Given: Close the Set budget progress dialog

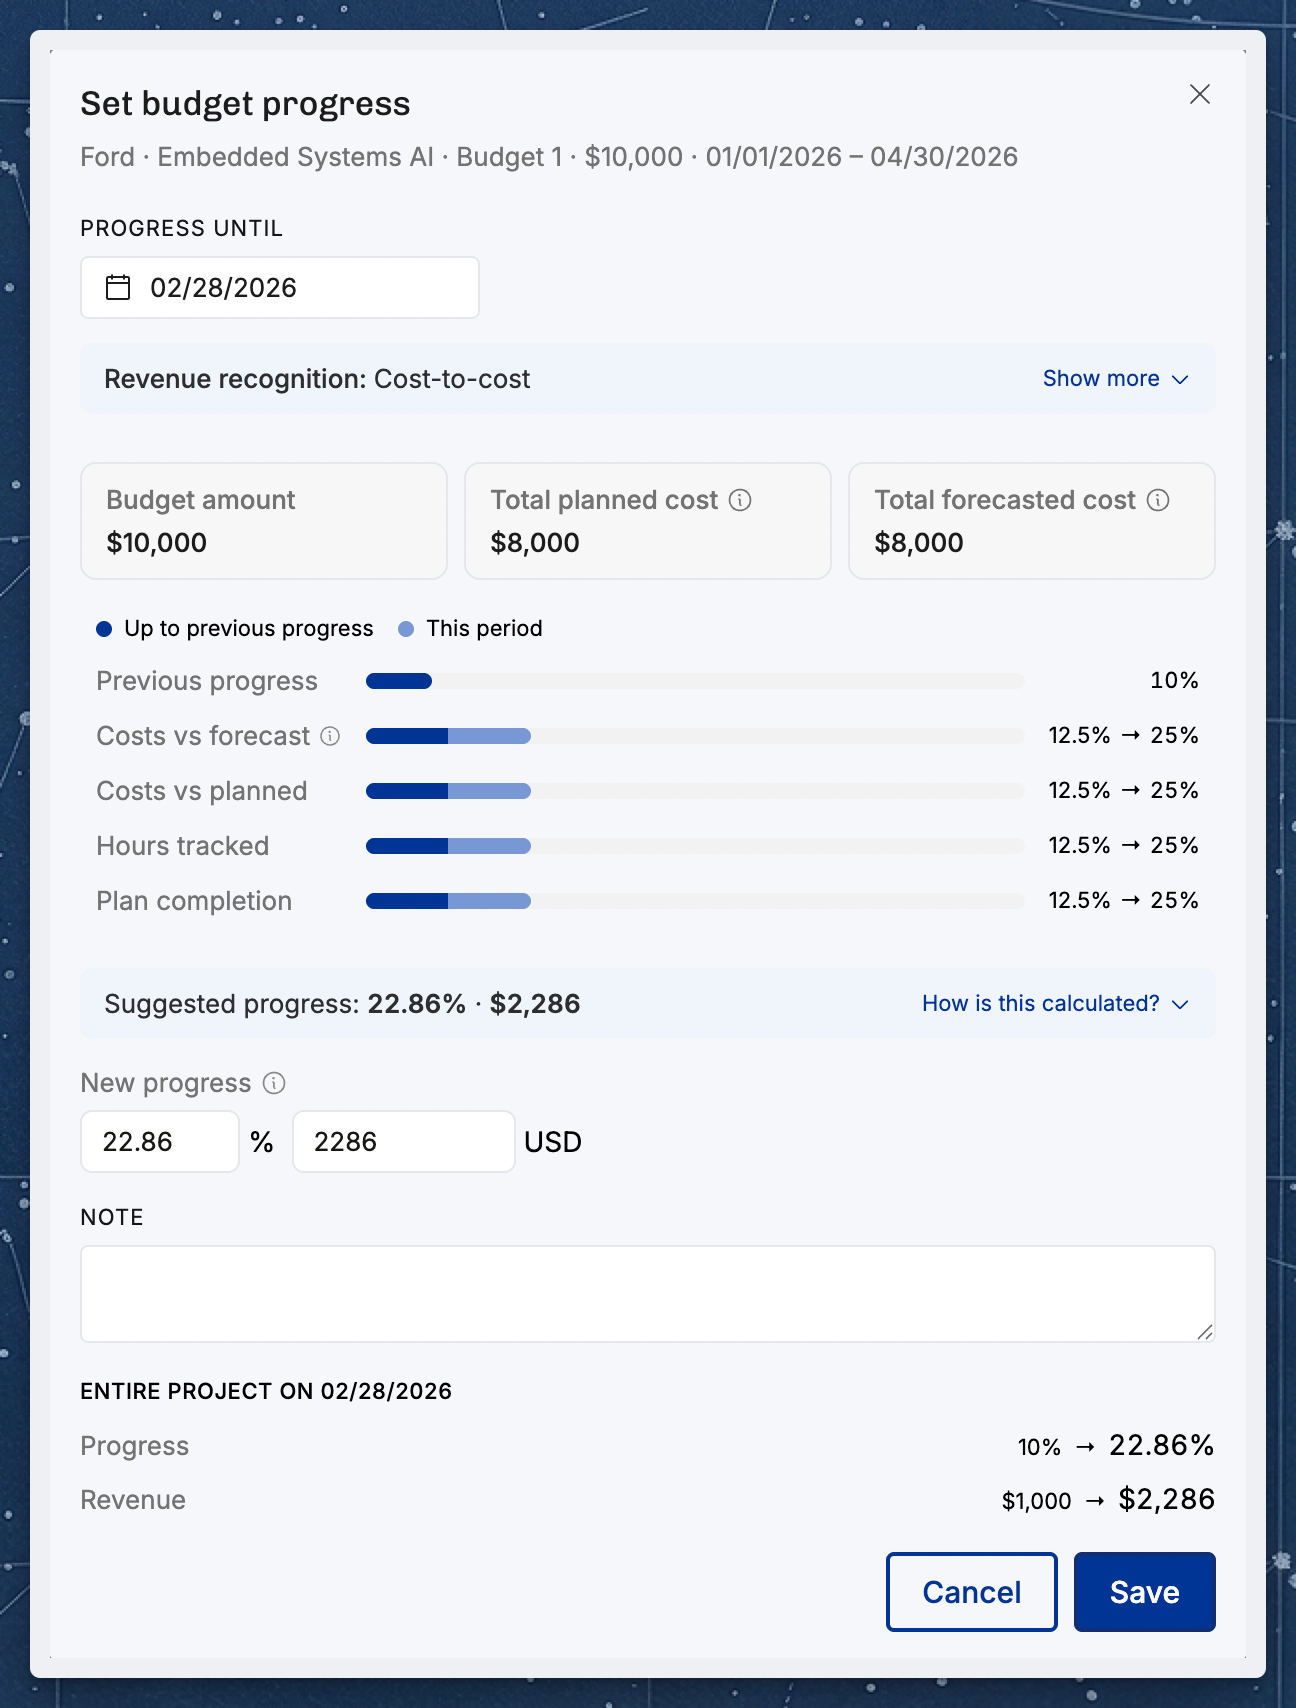Looking at the screenshot, I should (1199, 94).
